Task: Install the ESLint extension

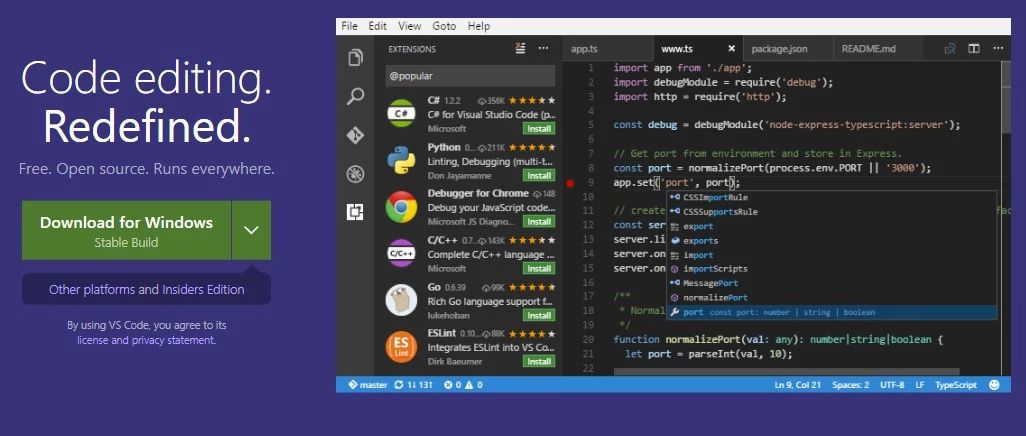Action: [x=539, y=361]
